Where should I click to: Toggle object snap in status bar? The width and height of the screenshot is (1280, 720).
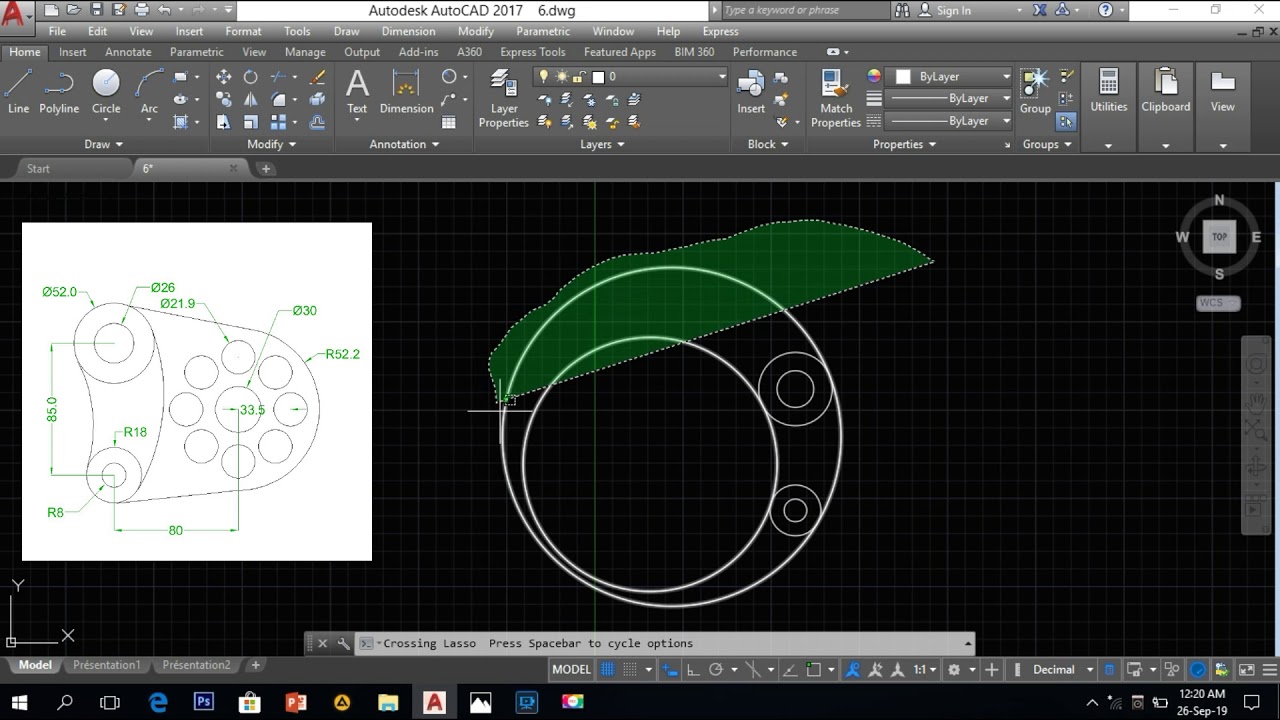[814, 670]
